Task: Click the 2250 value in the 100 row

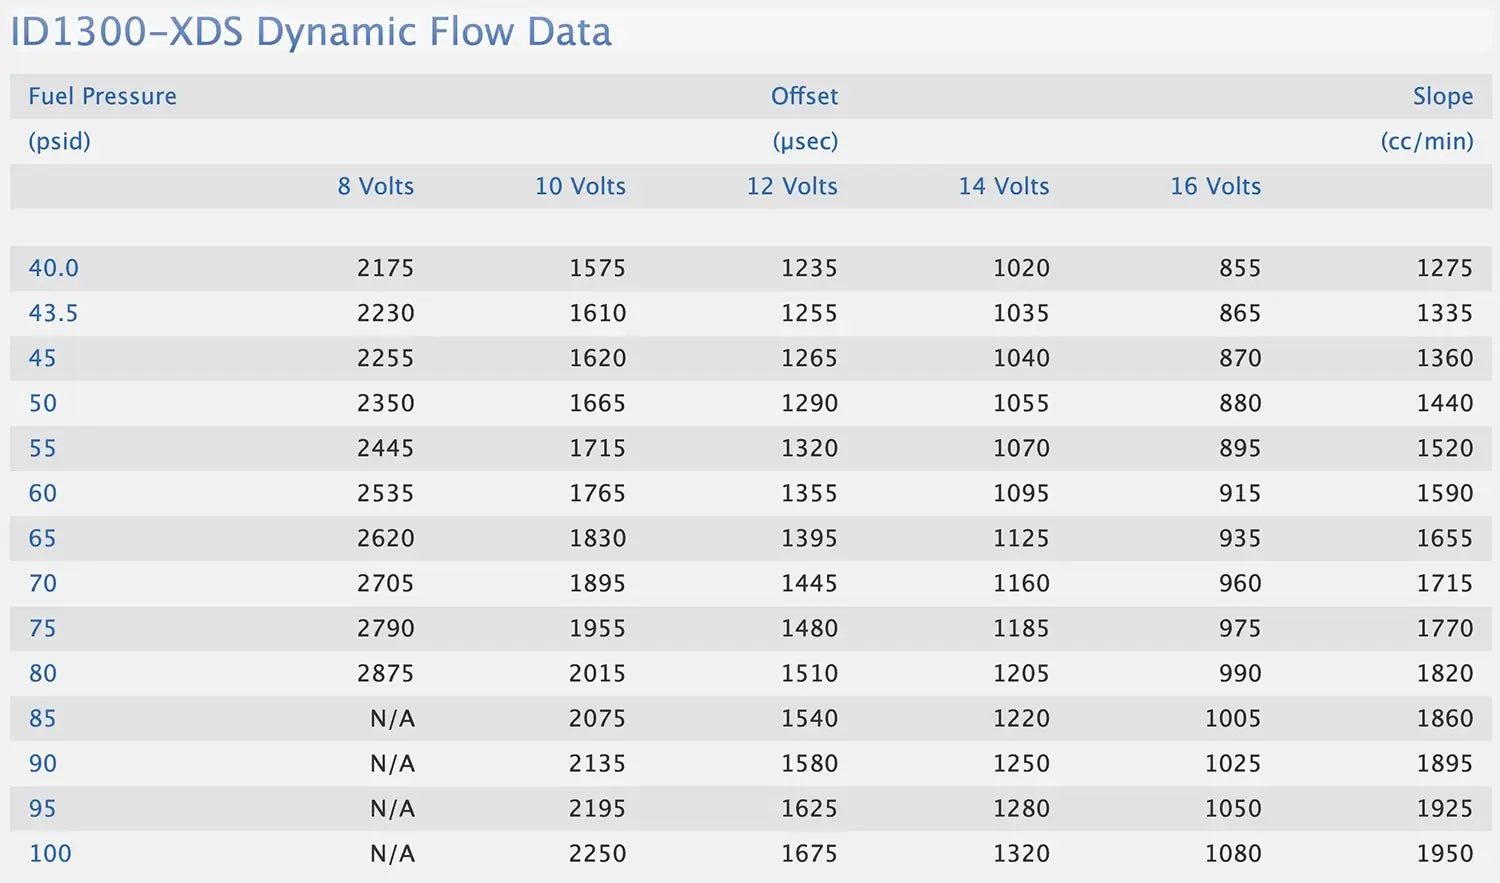Action: tap(597, 853)
